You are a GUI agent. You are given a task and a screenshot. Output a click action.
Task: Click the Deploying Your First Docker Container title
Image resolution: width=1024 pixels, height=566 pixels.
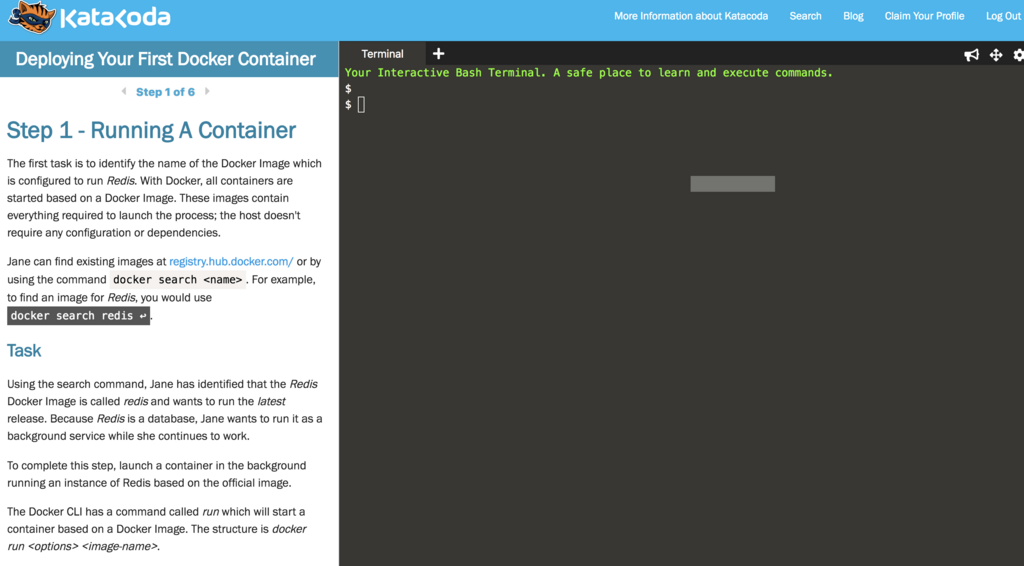pyautogui.click(x=165, y=59)
